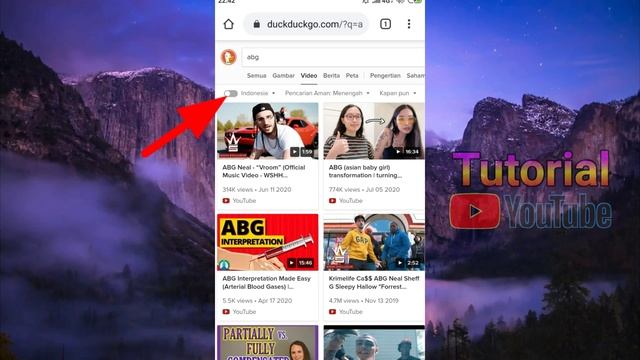640x360 pixels.
Task: Select the Video tab
Action: pyautogui.click(x=309, y=76)
